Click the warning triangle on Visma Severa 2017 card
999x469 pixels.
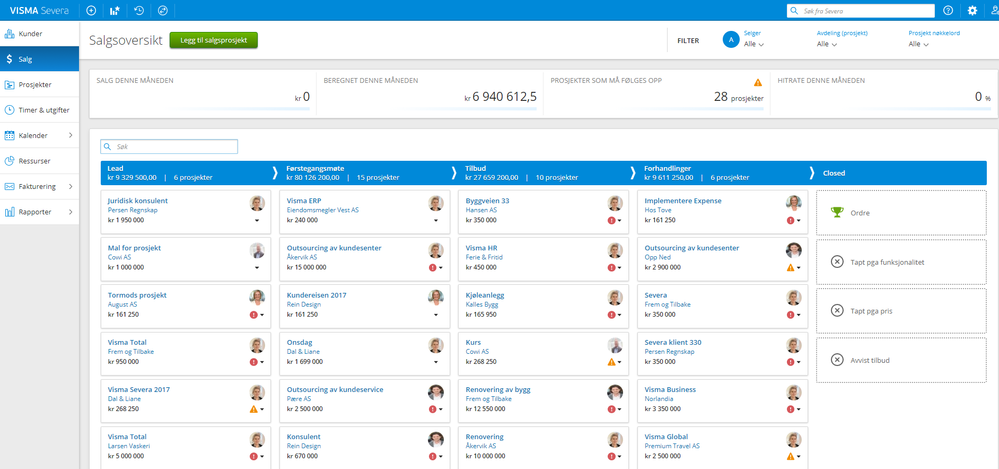click(254, 409)
